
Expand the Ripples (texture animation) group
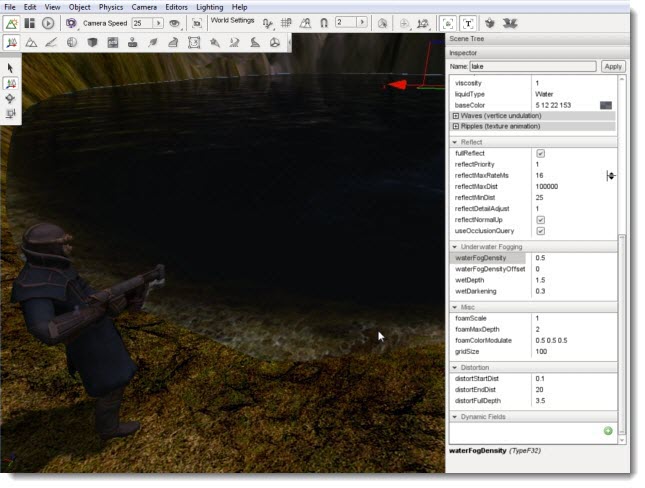[x=456, y=126]
